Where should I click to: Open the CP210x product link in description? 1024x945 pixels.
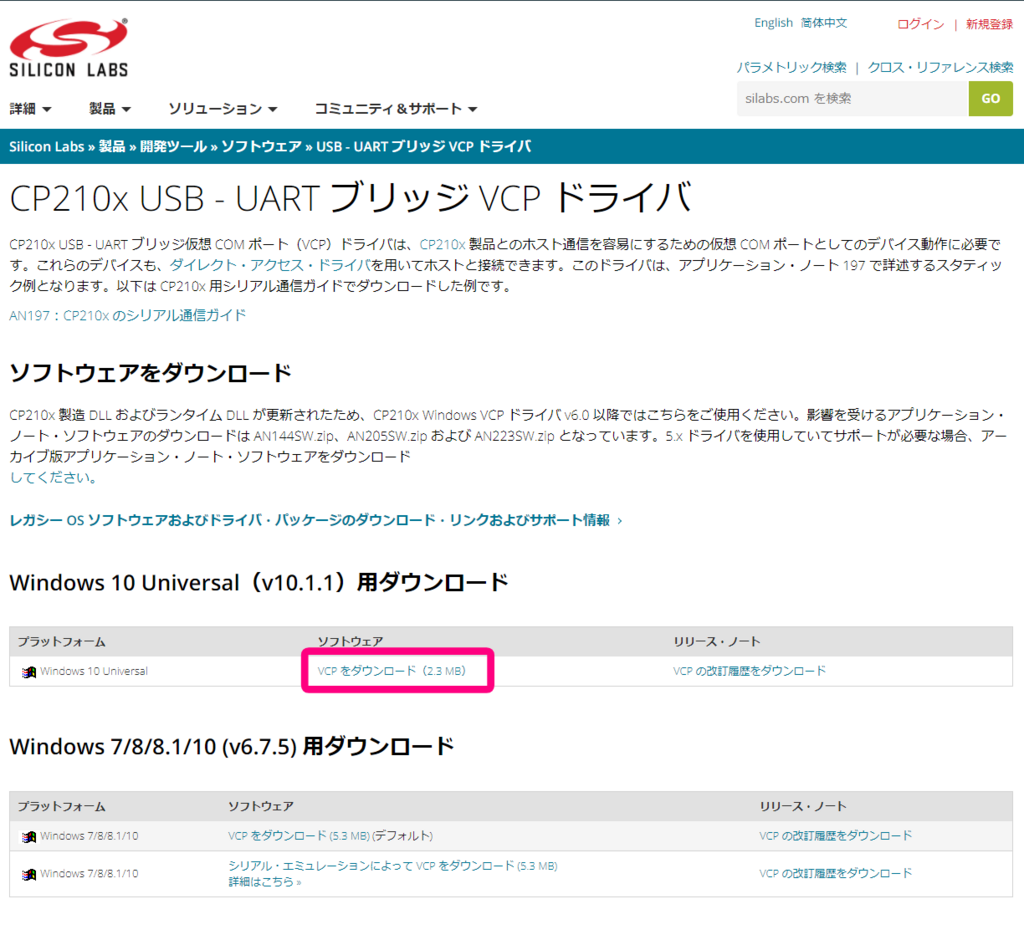[442, 244]
